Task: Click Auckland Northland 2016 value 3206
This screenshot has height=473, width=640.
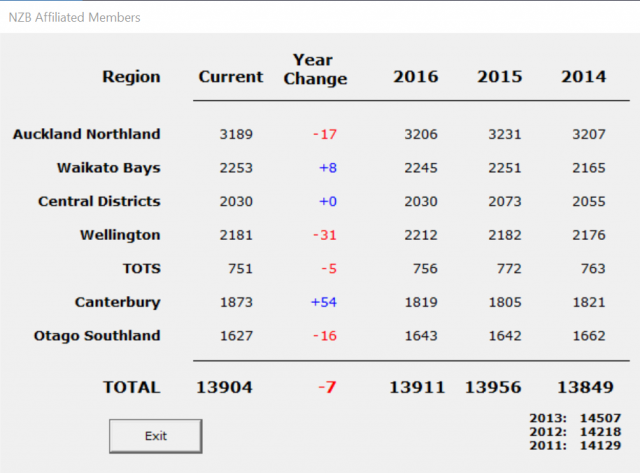Action: 421,134
